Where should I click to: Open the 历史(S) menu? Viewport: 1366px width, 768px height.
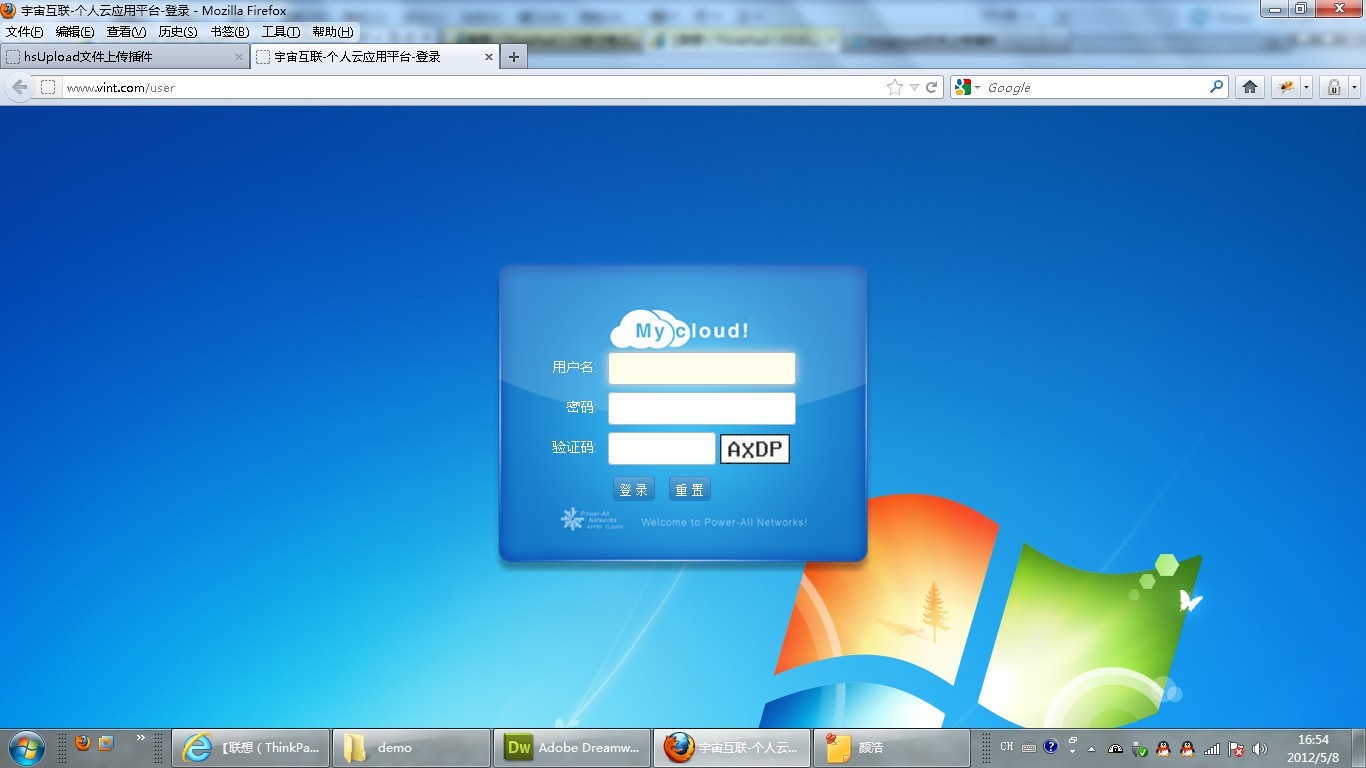[x=178, y=32]
